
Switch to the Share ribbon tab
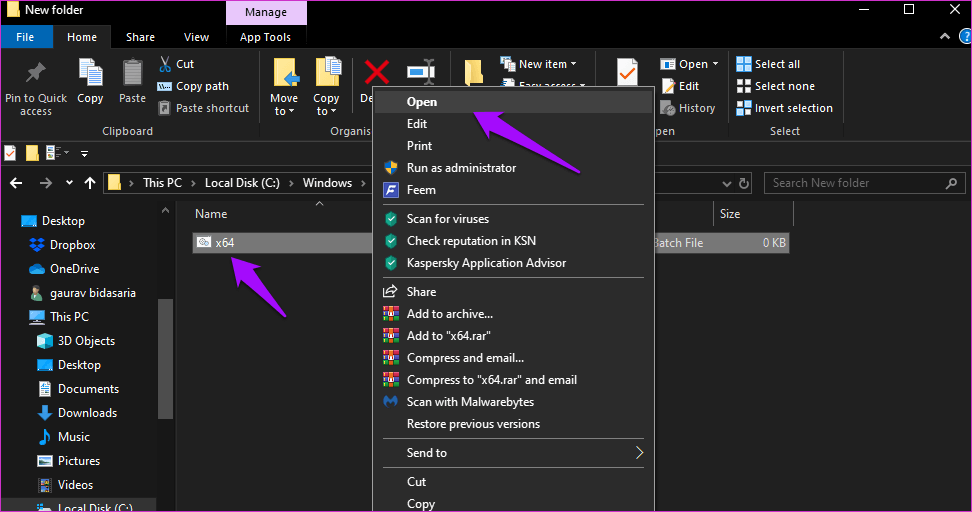[141, 37]
